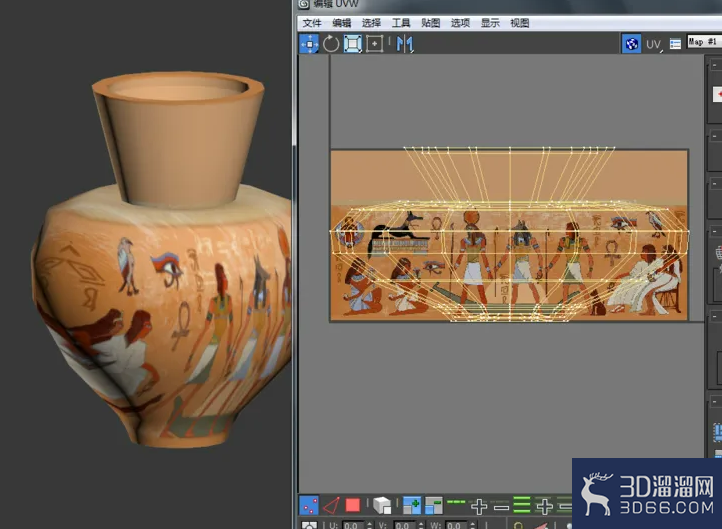Select the Scale subobjects tool

(x=353, y=44)
